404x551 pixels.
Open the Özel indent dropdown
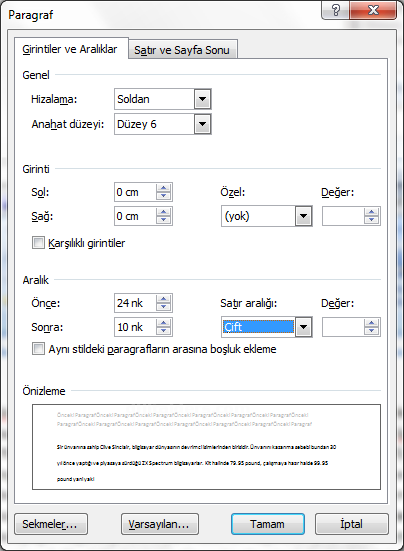click(304, 216)
